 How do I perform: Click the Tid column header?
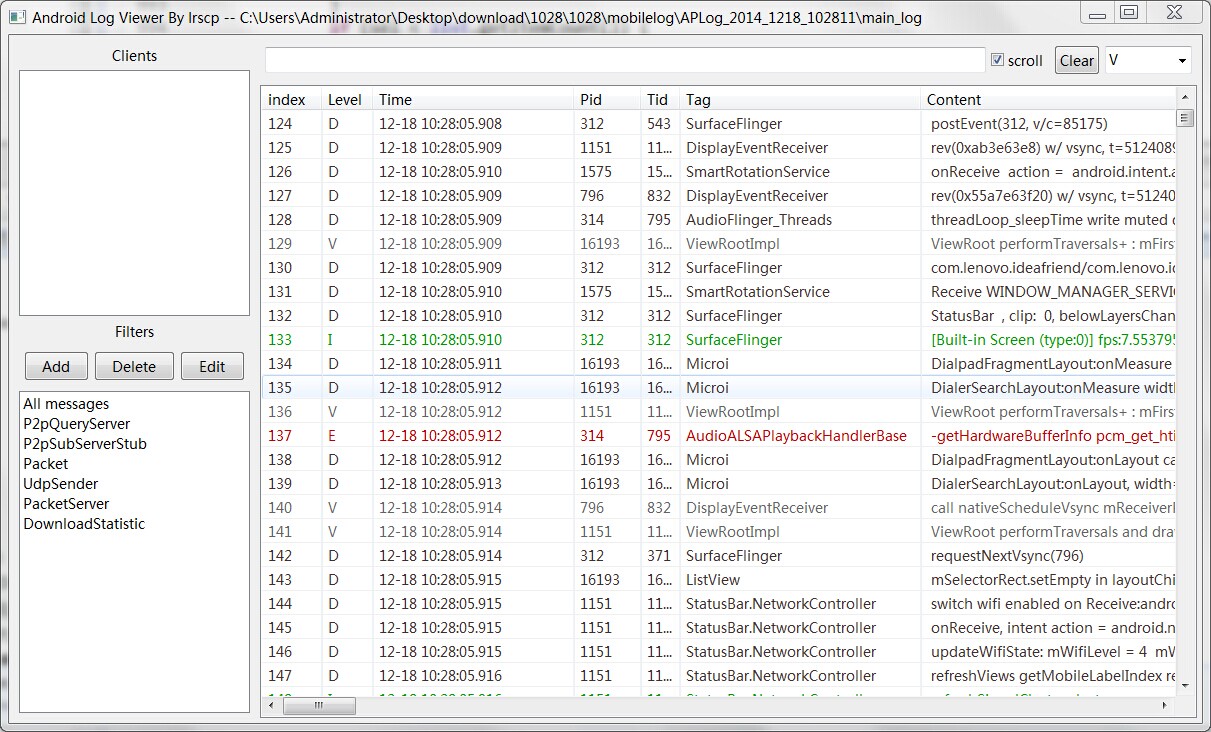click(660, 99)
